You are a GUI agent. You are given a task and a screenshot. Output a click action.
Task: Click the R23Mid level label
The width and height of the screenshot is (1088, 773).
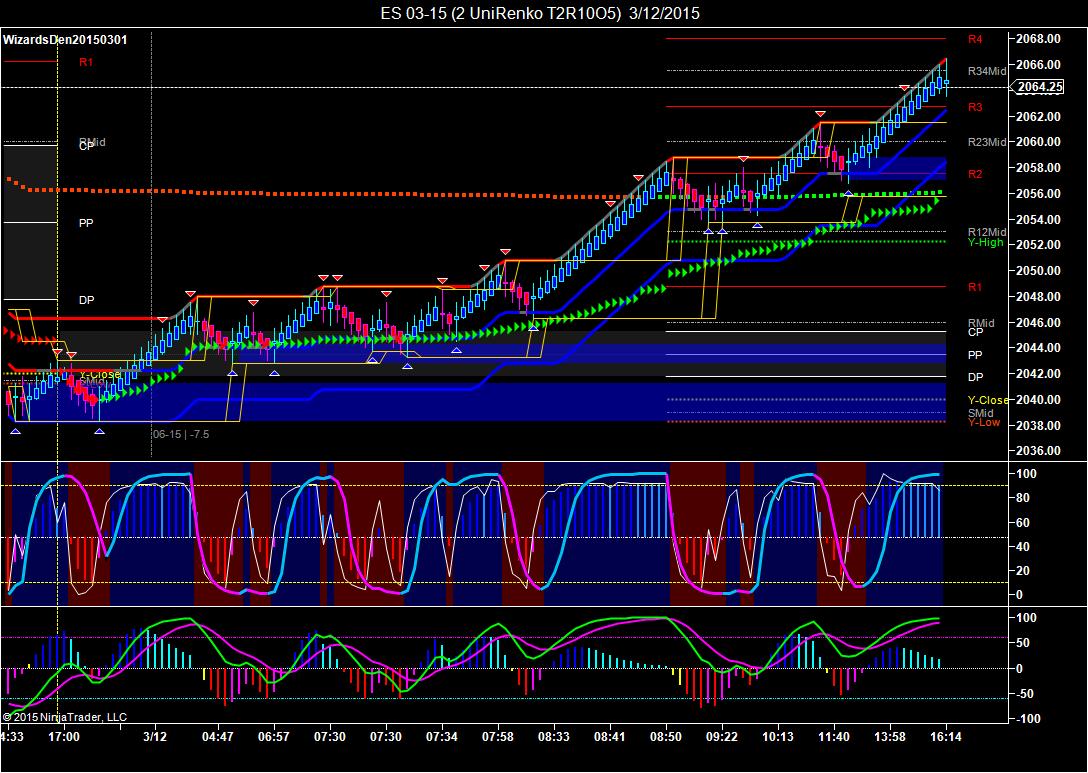coord(987,142)
